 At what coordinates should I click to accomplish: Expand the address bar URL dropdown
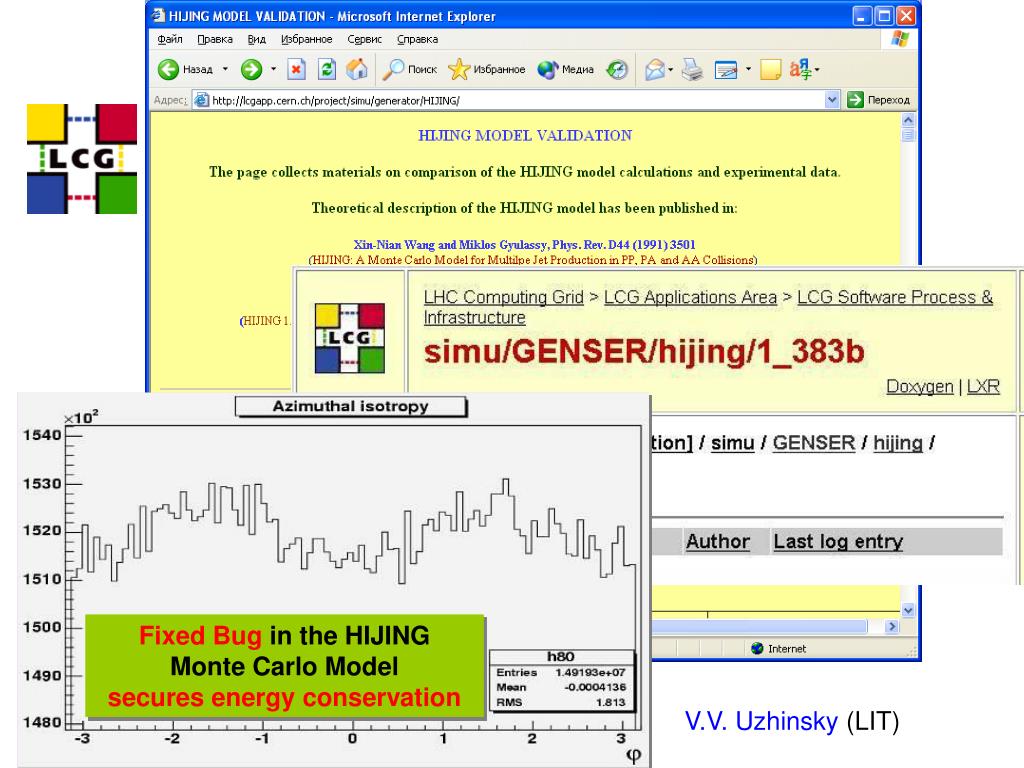coord(831,100)
